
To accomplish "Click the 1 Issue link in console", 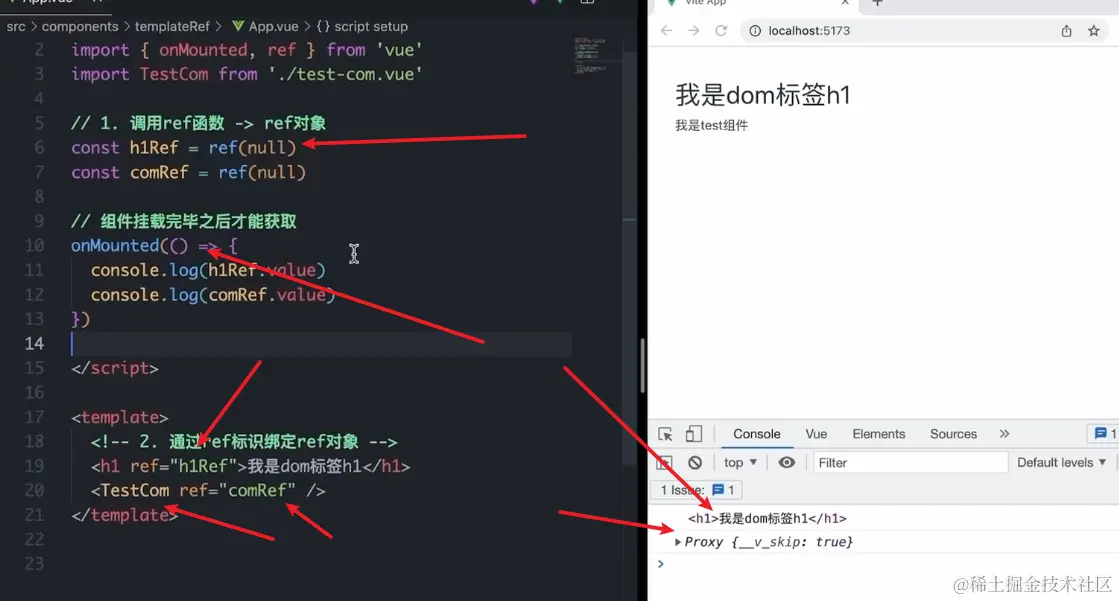I will pos(697,490).
